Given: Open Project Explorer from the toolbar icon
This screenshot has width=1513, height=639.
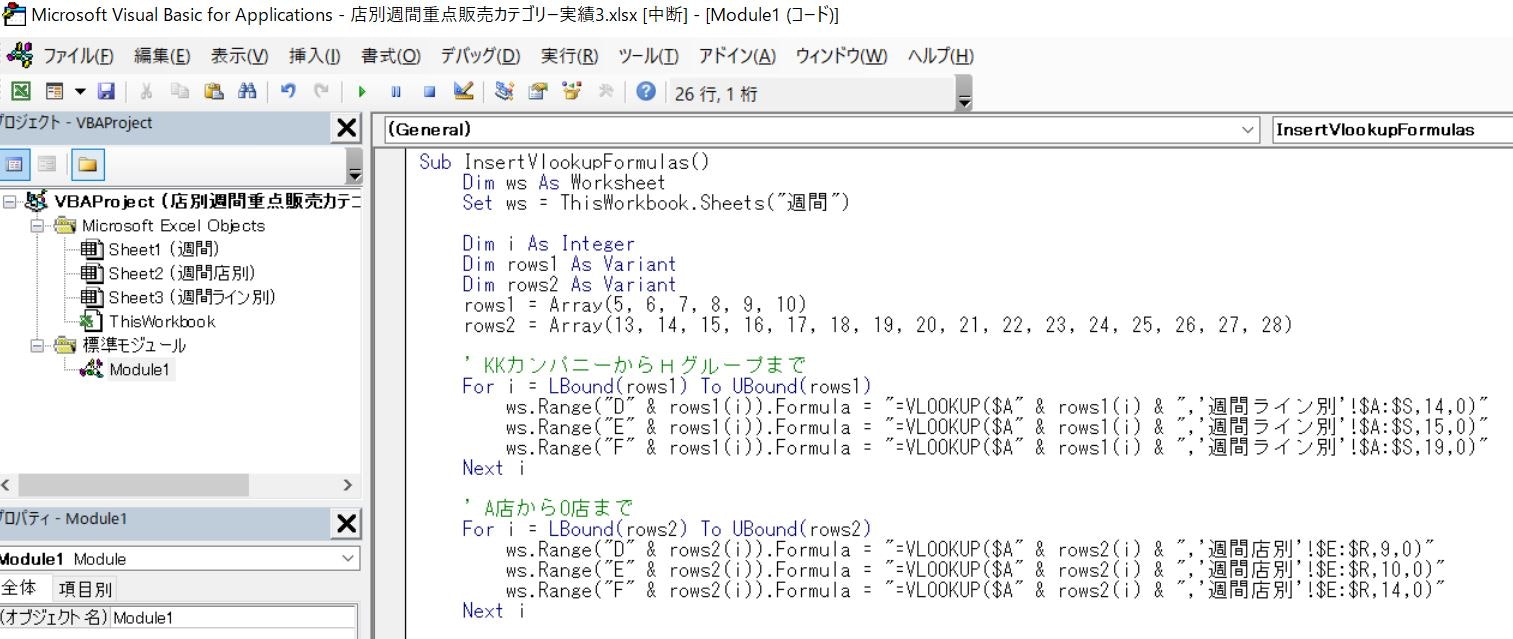Looking at the screenshot, I should coord(505,92).
